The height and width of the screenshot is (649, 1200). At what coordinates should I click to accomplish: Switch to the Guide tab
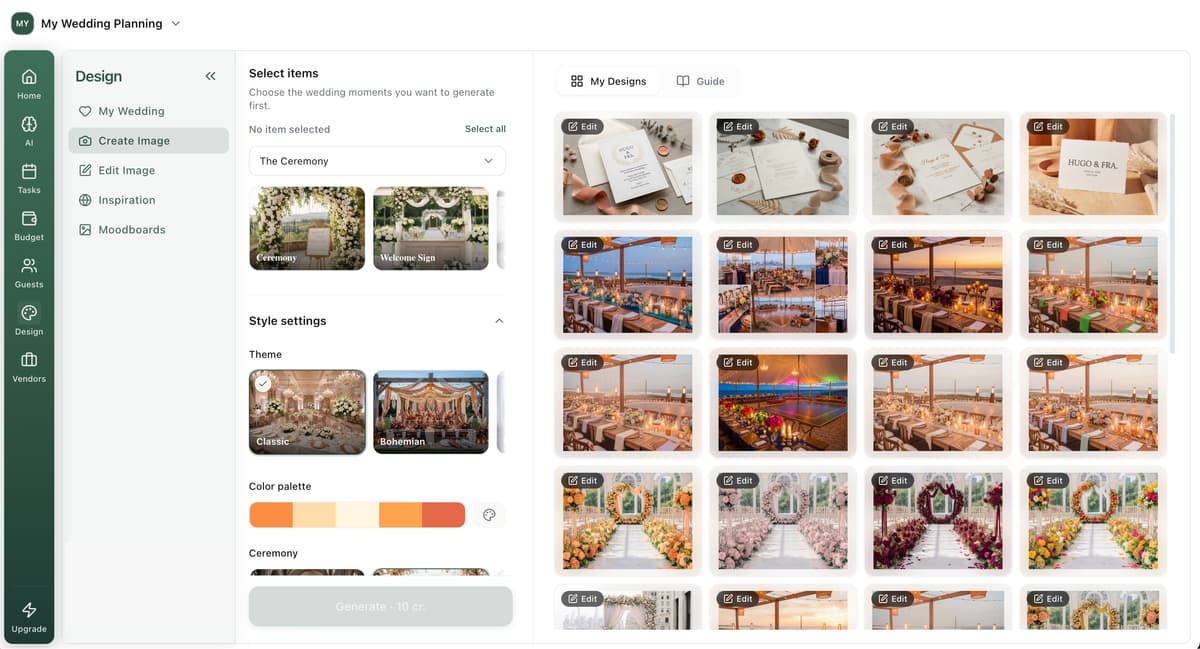[x=702, y=80]
